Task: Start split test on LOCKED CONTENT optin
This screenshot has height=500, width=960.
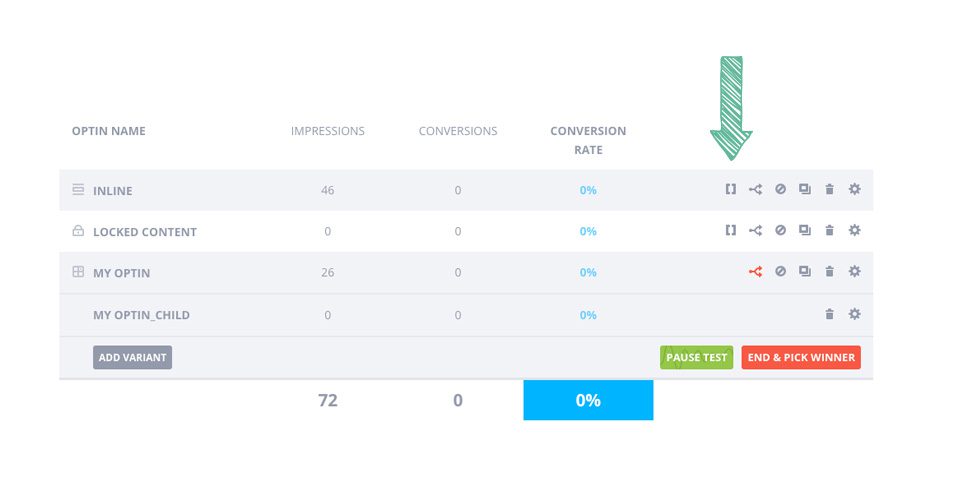Action: pyautogui.click(x=755, y=231)
